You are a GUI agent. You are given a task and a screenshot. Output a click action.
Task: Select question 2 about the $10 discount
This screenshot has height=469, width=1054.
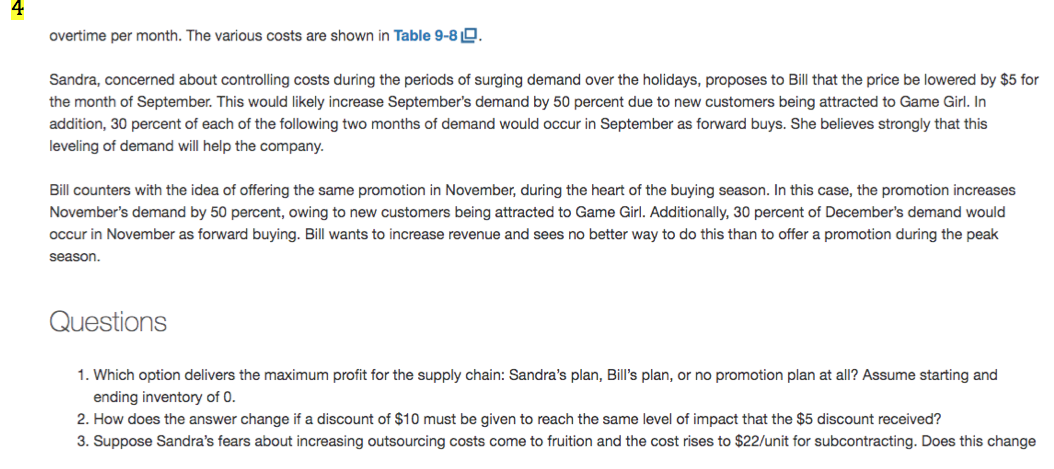pyautogui.click(x=520, y=419)
